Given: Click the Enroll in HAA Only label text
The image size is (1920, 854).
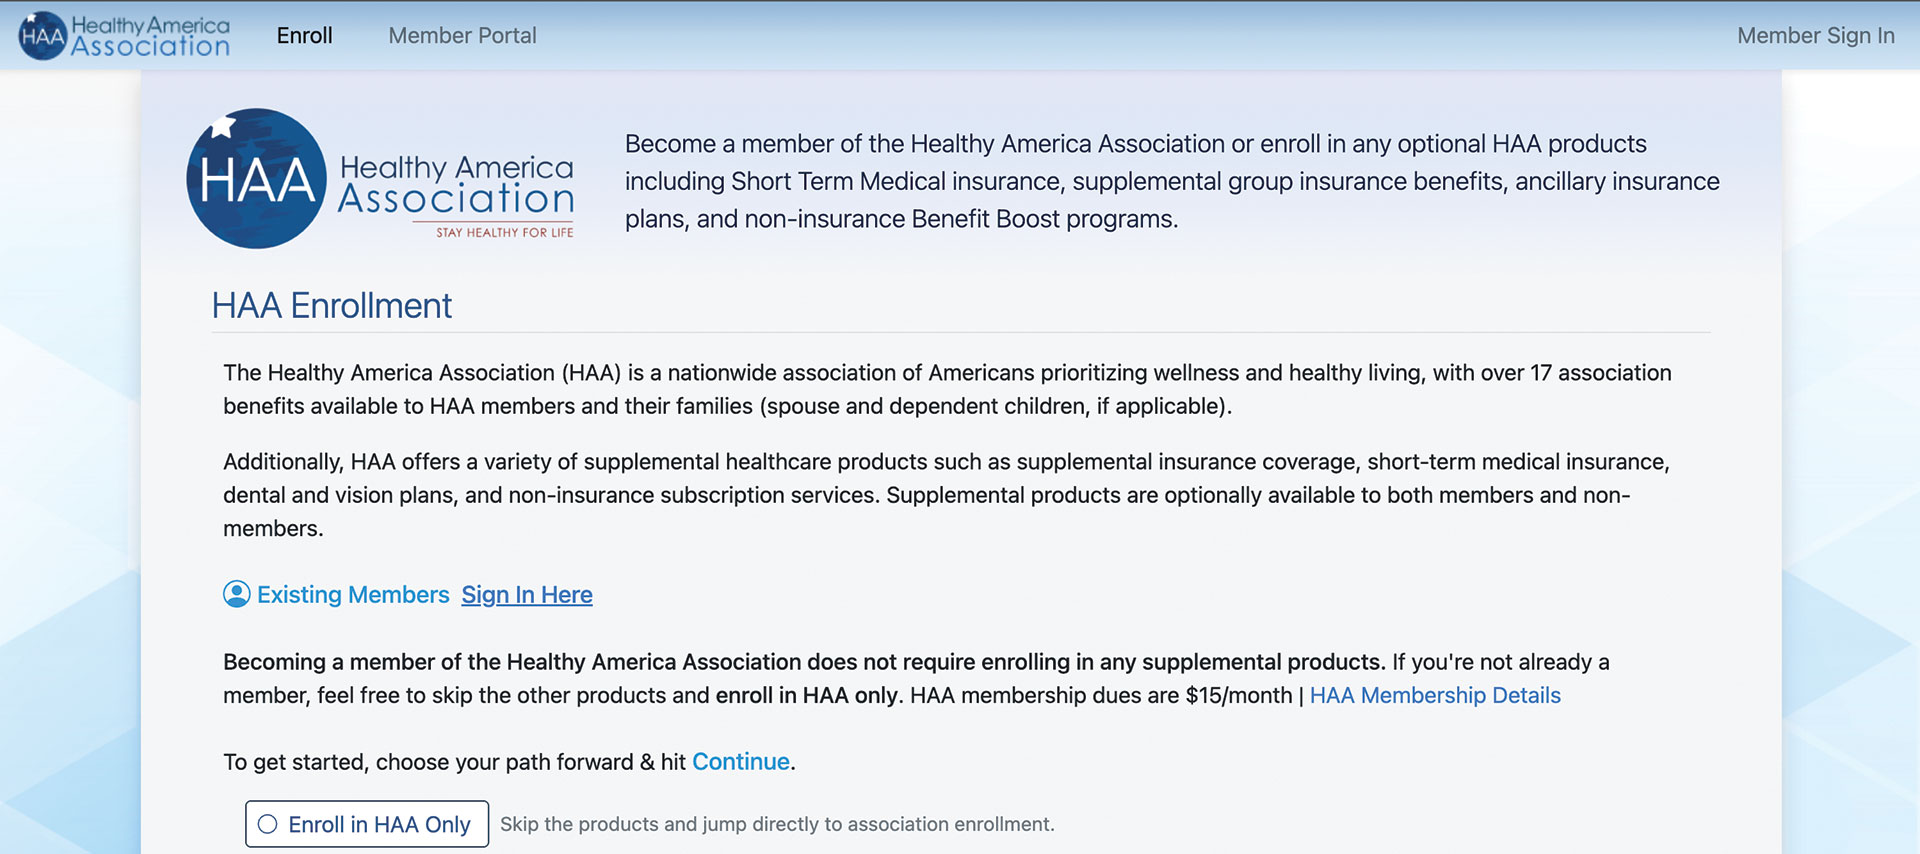Looking at the screenshot, I should pos(379,824).
